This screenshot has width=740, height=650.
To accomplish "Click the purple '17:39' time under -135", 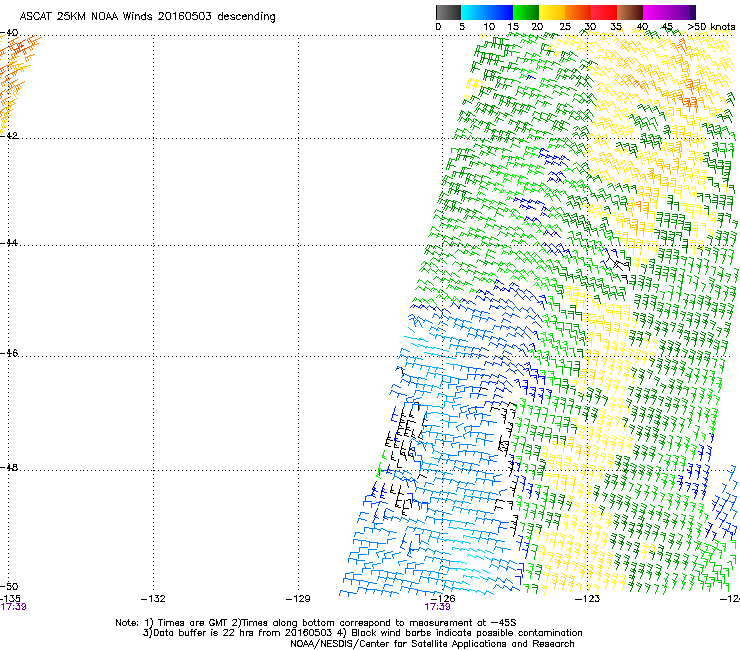I will (13, 607).
